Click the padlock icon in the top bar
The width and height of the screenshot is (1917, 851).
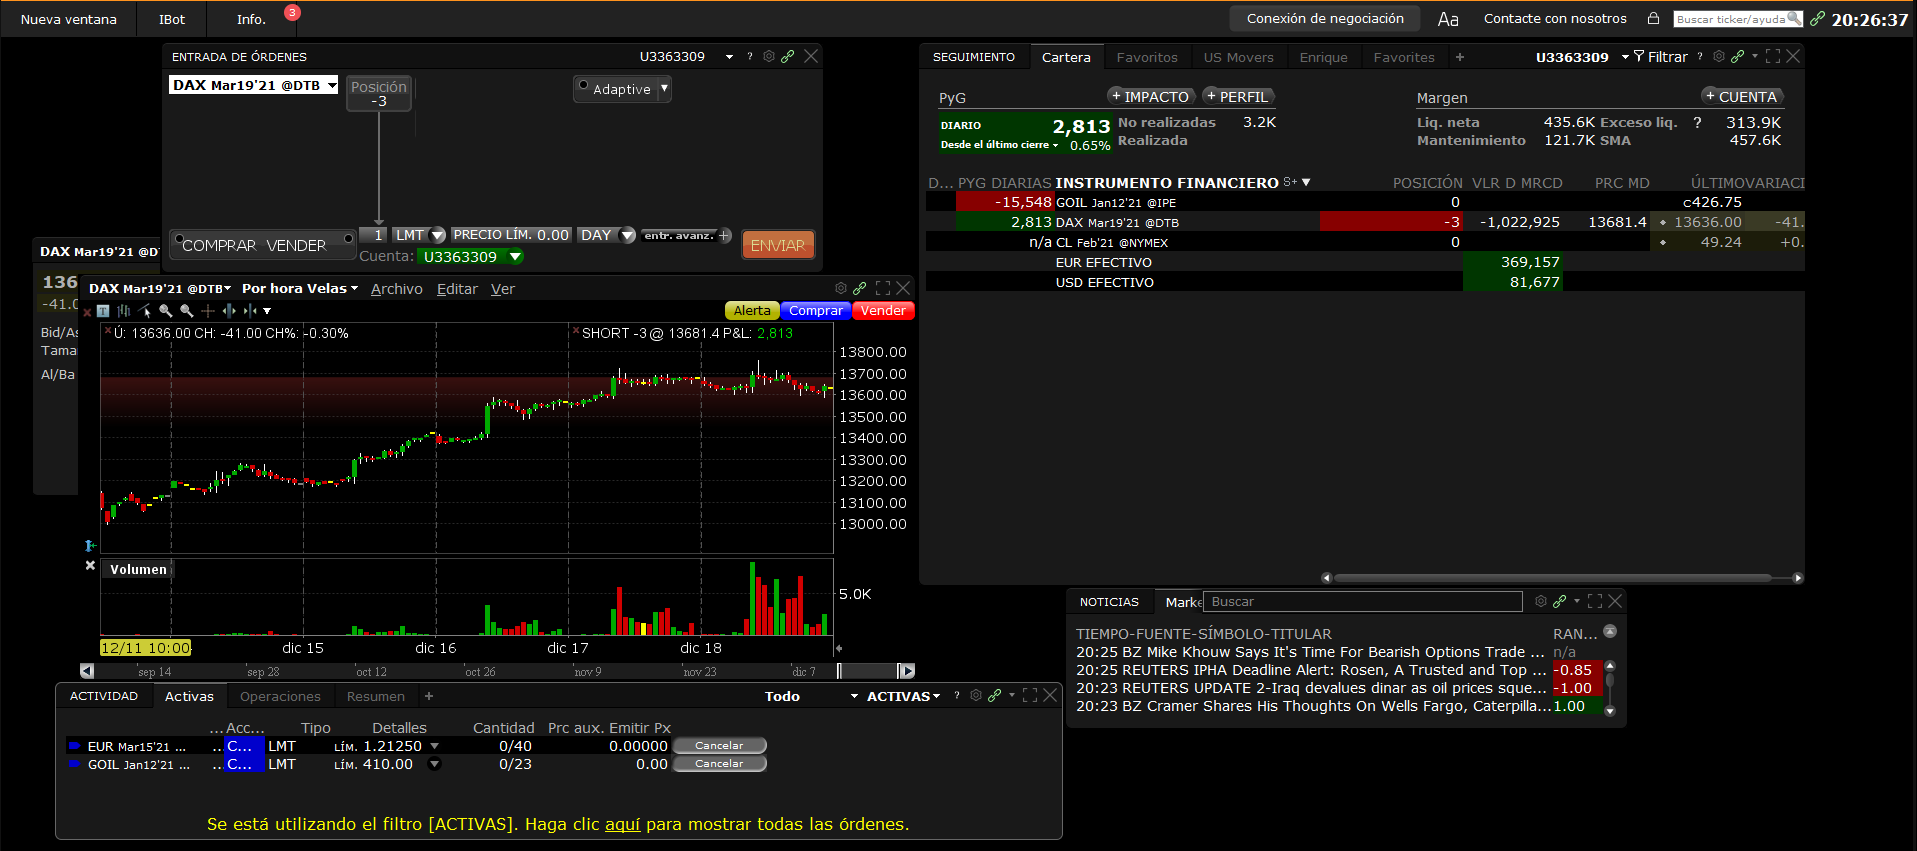(1654, 18)
